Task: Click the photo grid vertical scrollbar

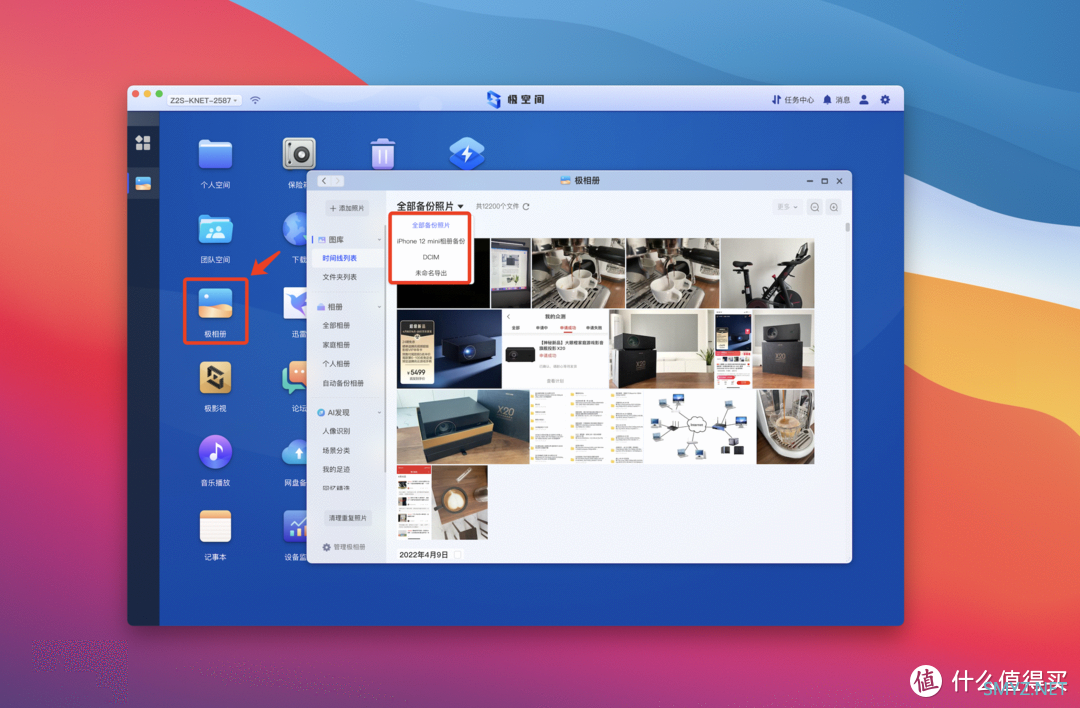Action: [x=847, y=227]
